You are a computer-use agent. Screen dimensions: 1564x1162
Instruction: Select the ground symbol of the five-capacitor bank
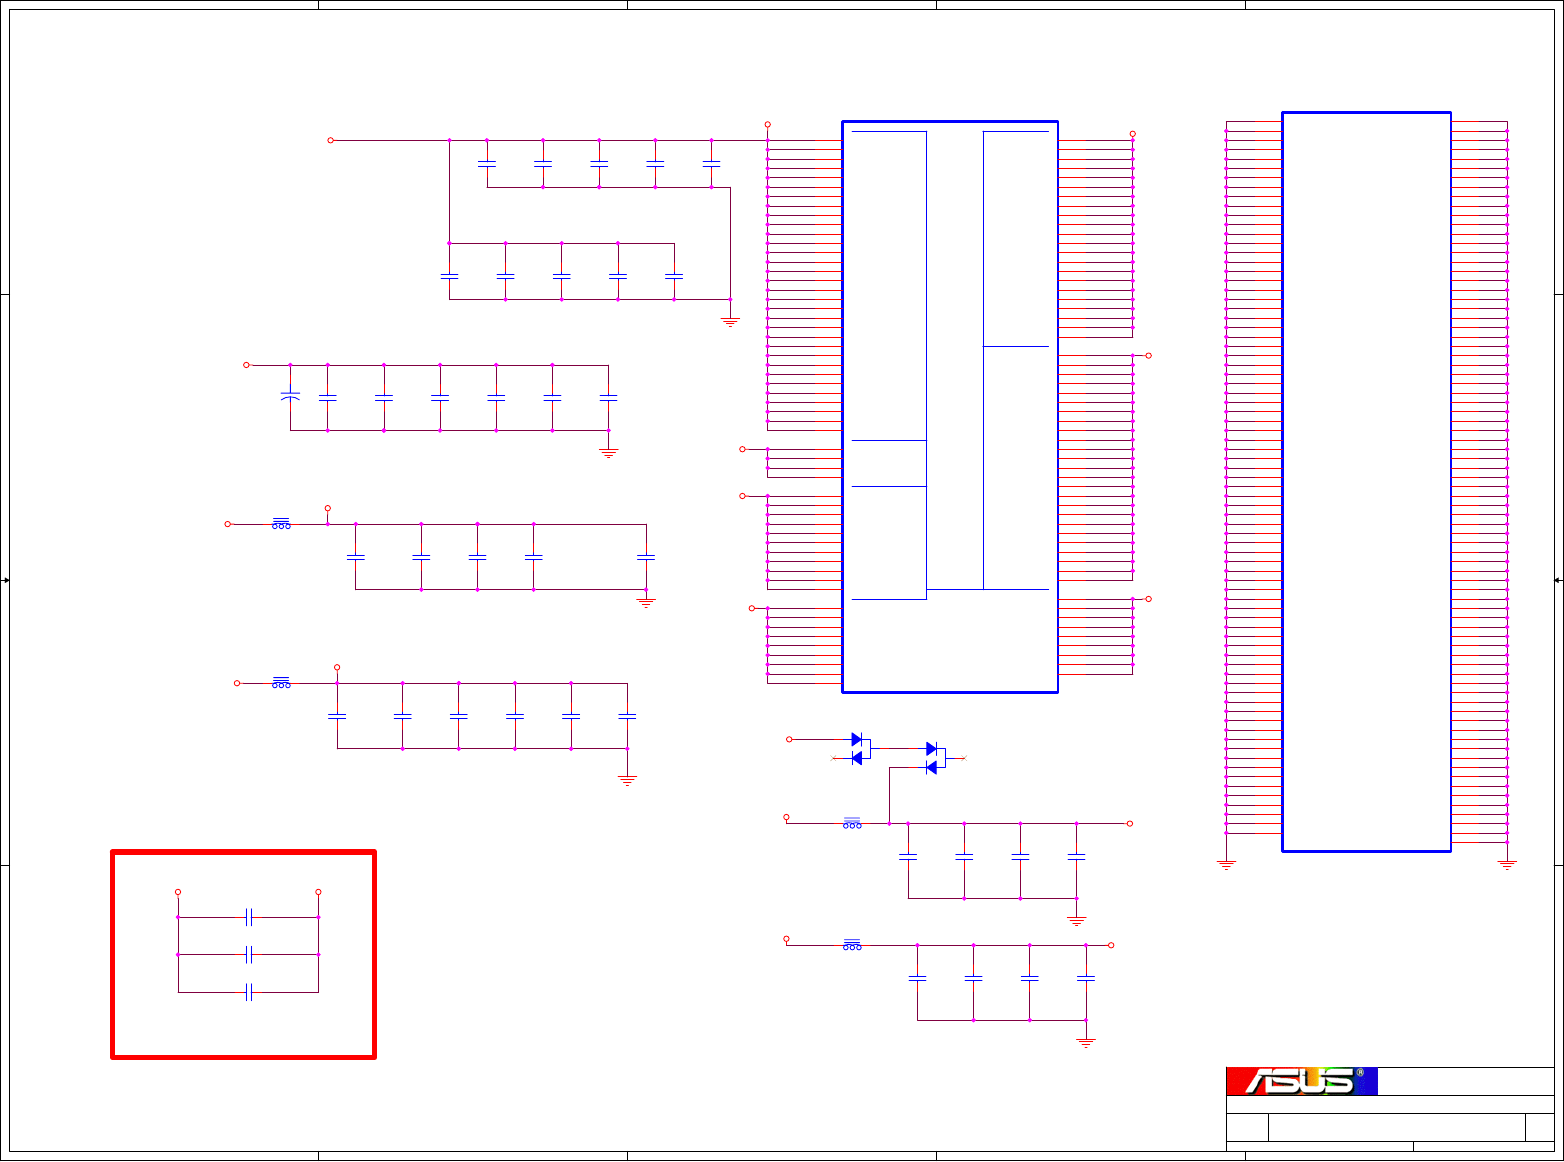point(646,602)
